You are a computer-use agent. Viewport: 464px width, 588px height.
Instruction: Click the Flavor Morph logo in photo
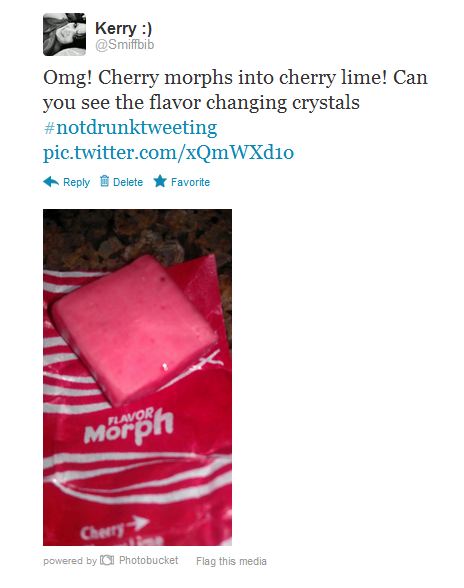tap(129, 426)
